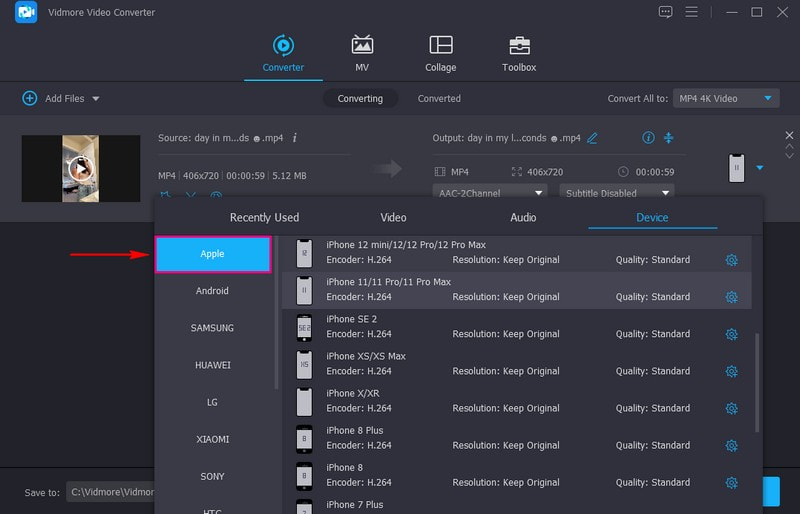Open the Toolbox section
Image resolution: width=800 pixels, height=514 pixels.
pyautogui.click(x=518, y=54)
